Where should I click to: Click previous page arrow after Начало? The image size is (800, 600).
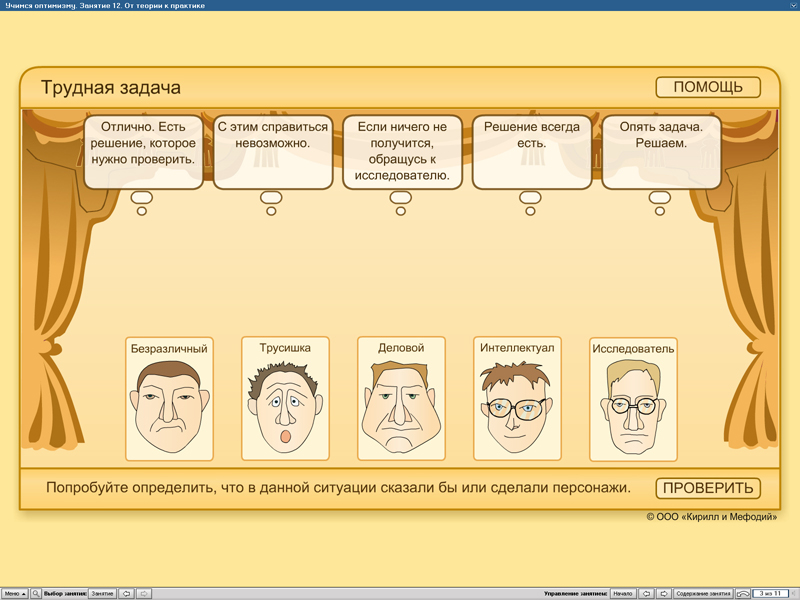pos(646,593)
